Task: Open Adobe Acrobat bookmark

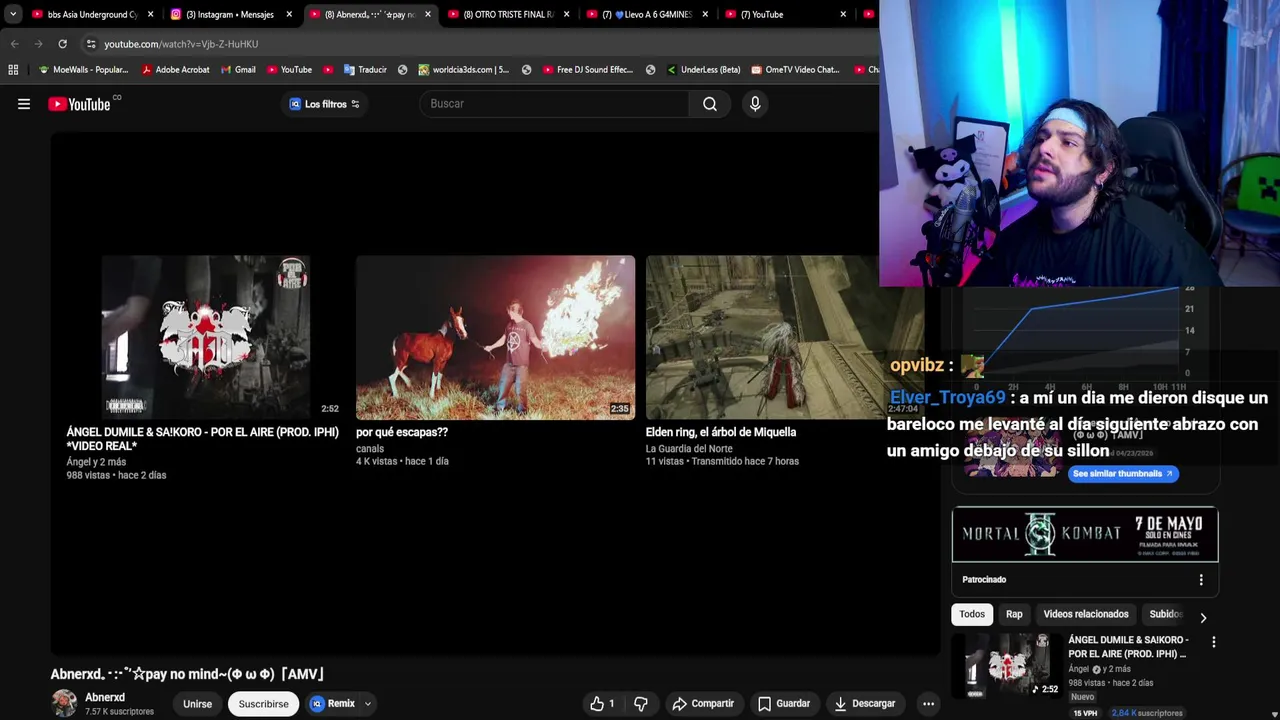Action: [176, 70]
